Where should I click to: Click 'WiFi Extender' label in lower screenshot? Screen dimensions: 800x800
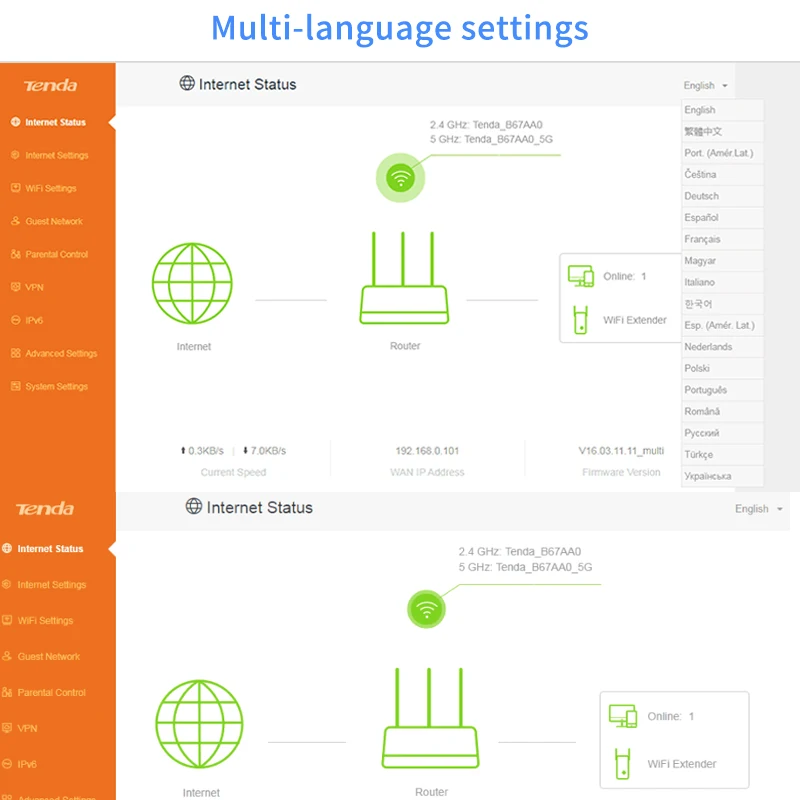click(682, 764)
